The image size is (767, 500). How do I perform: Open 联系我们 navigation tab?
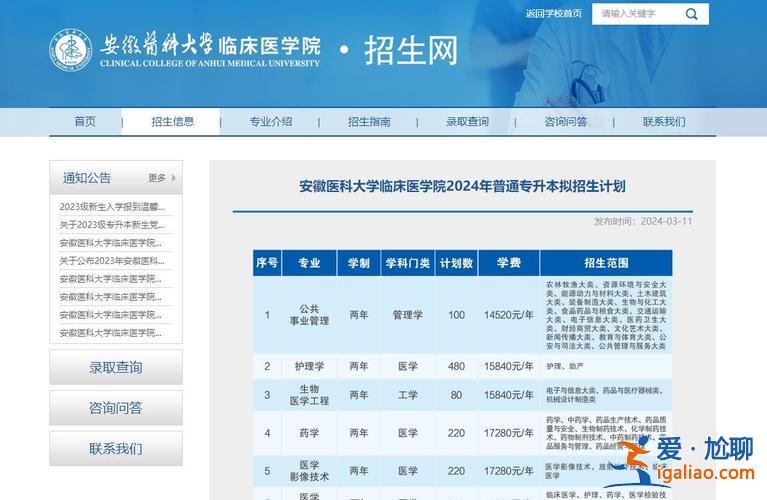tap(664, 121)
